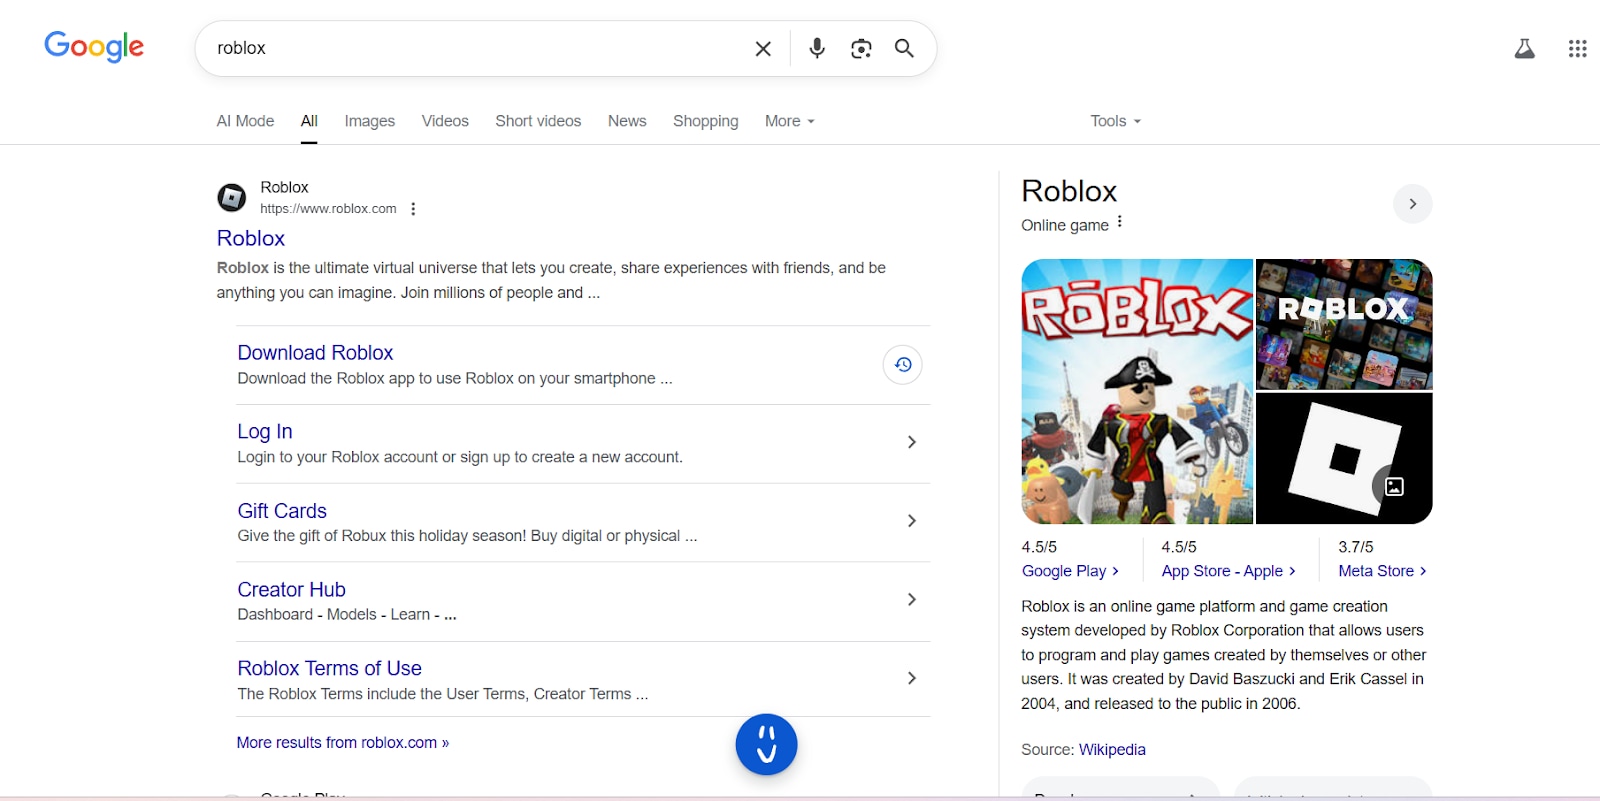Switch to Images tab

pyautogui.click(x=370, y=121)
